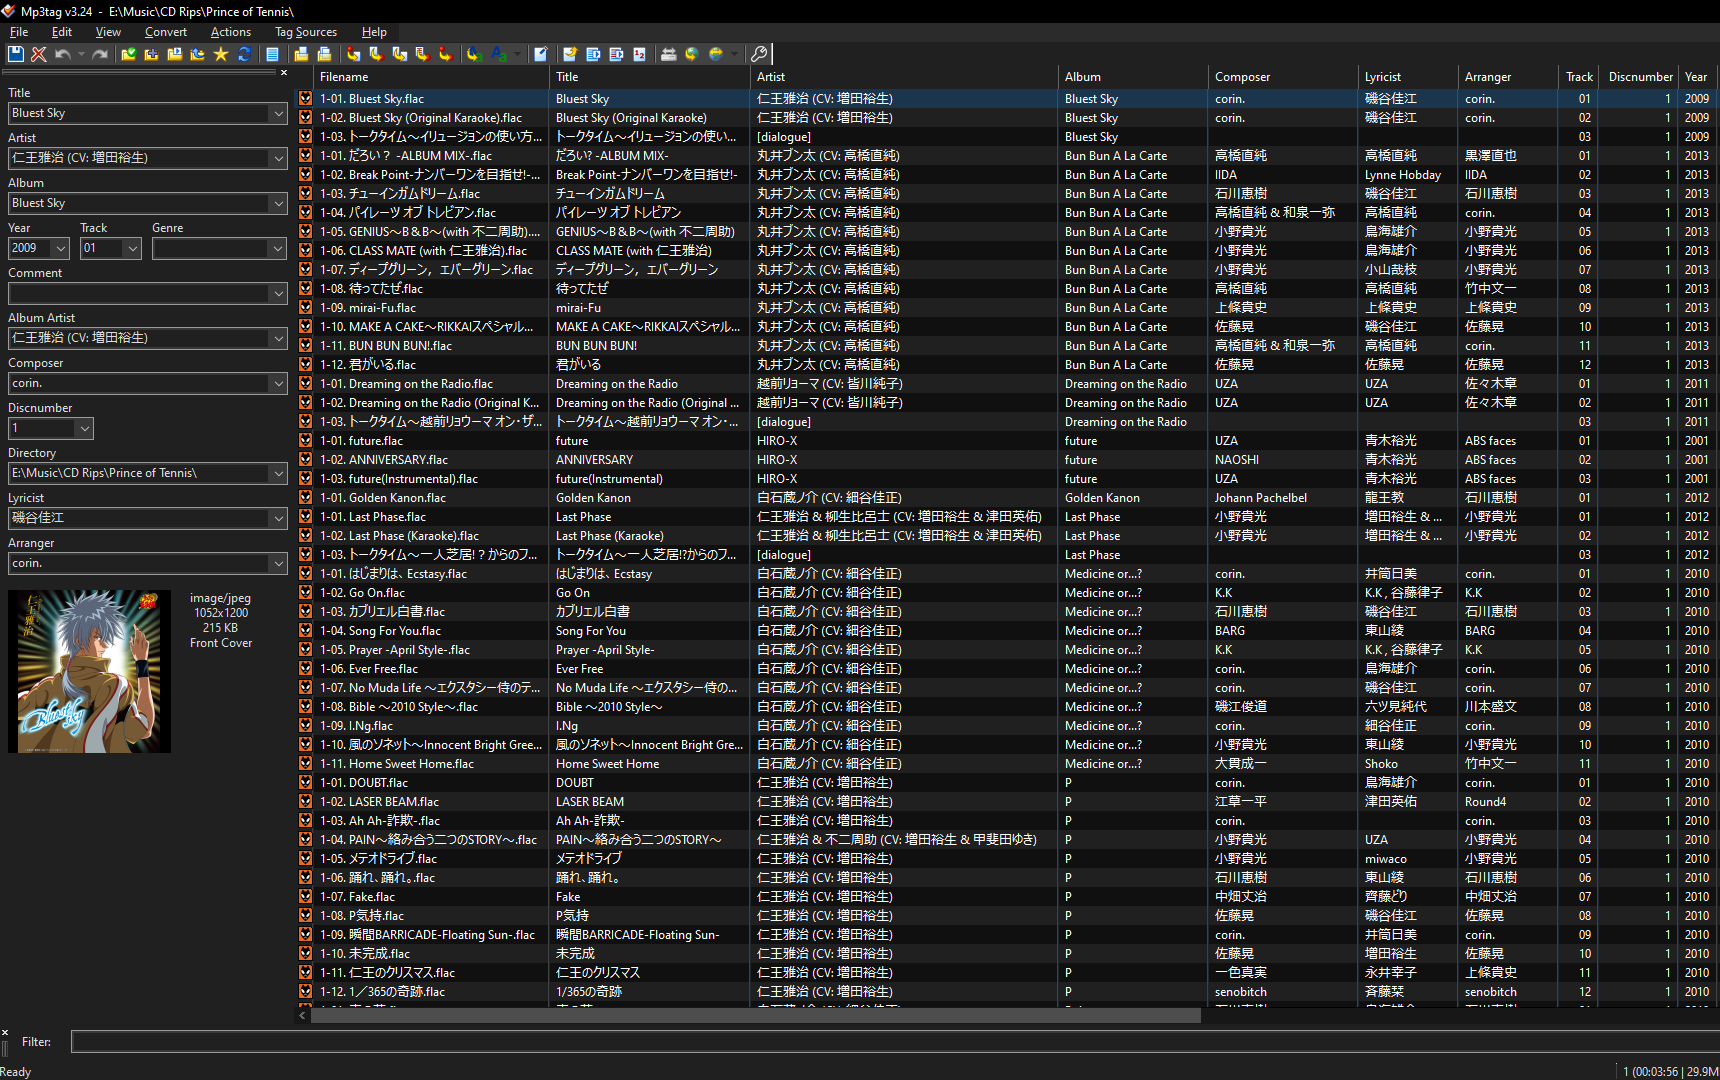Click the auto-numbering wizard icon
1720x1080 pixels.
639,54
